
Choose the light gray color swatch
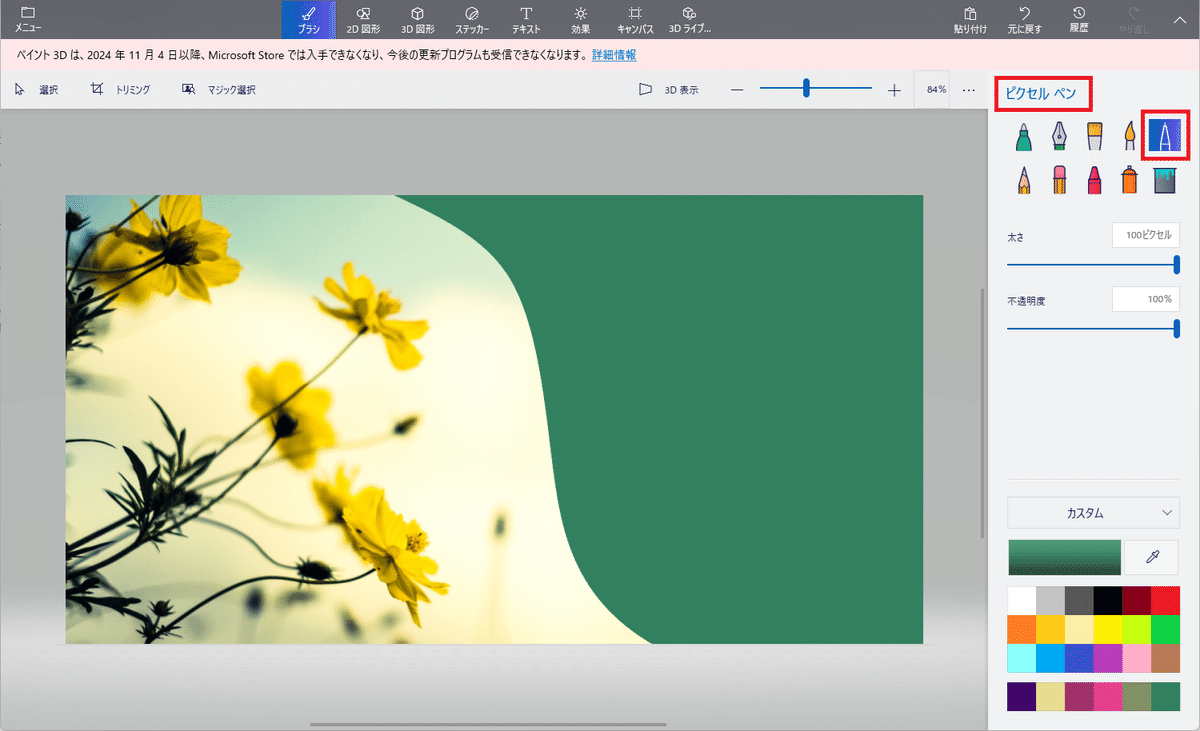pyautogui.click(x=1050, y=601)
